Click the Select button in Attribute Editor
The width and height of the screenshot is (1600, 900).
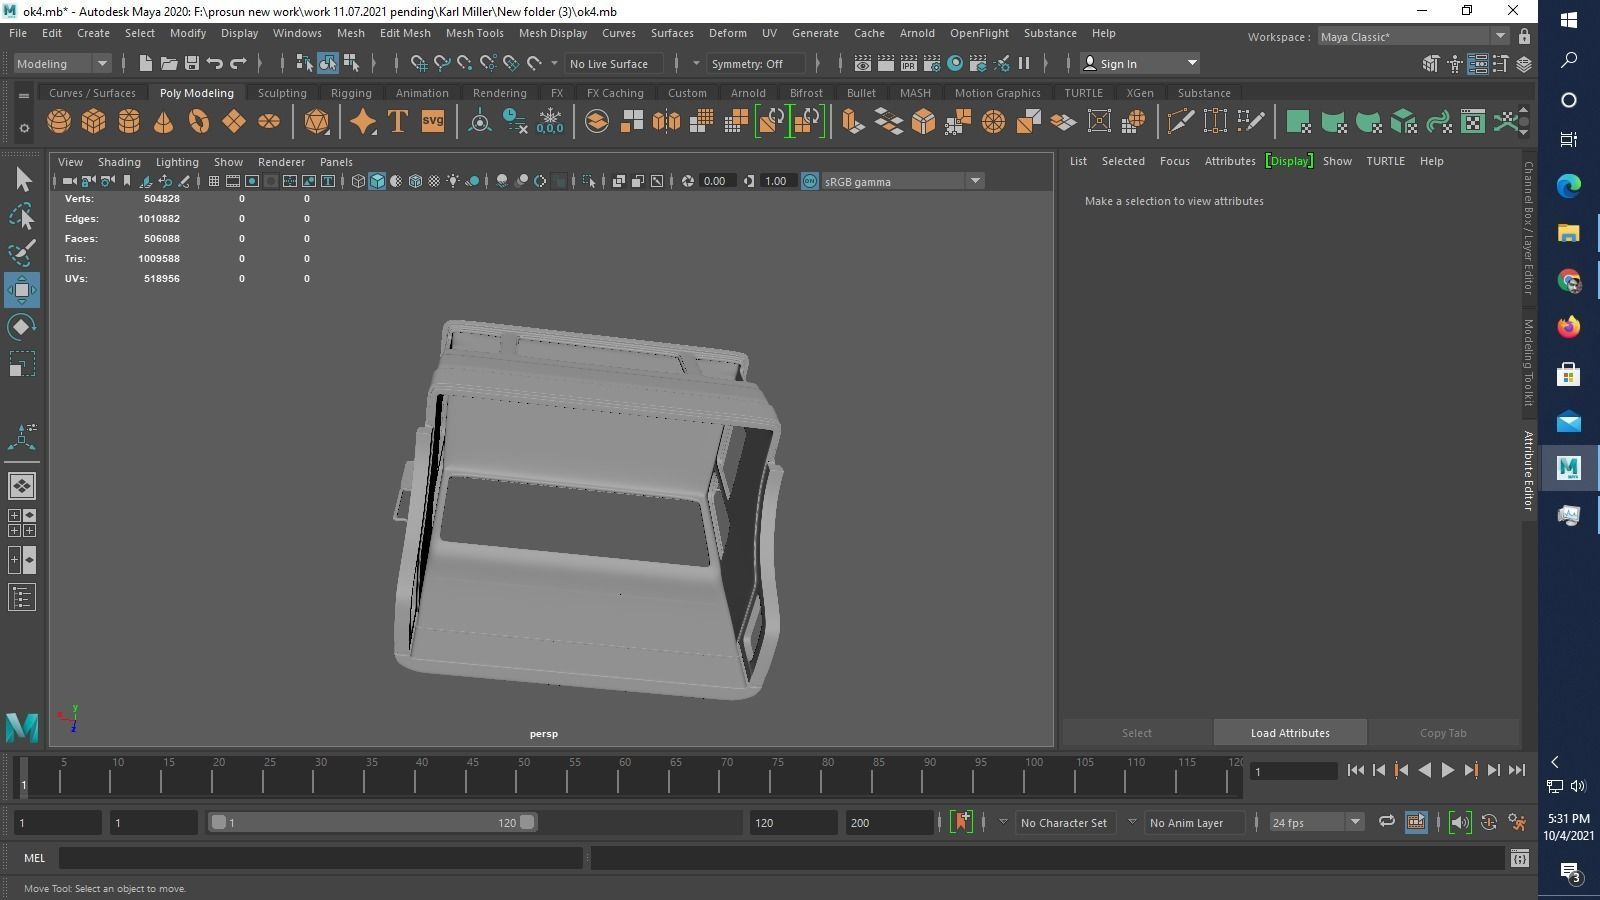pos(1137,733)
